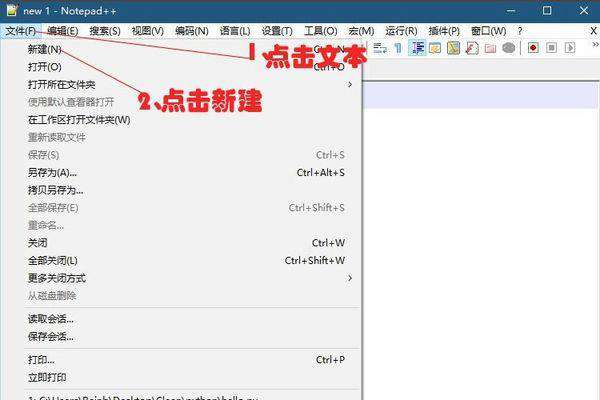Close the document with menu bar X
Screen dimensions: 600x400
[593, 31]
